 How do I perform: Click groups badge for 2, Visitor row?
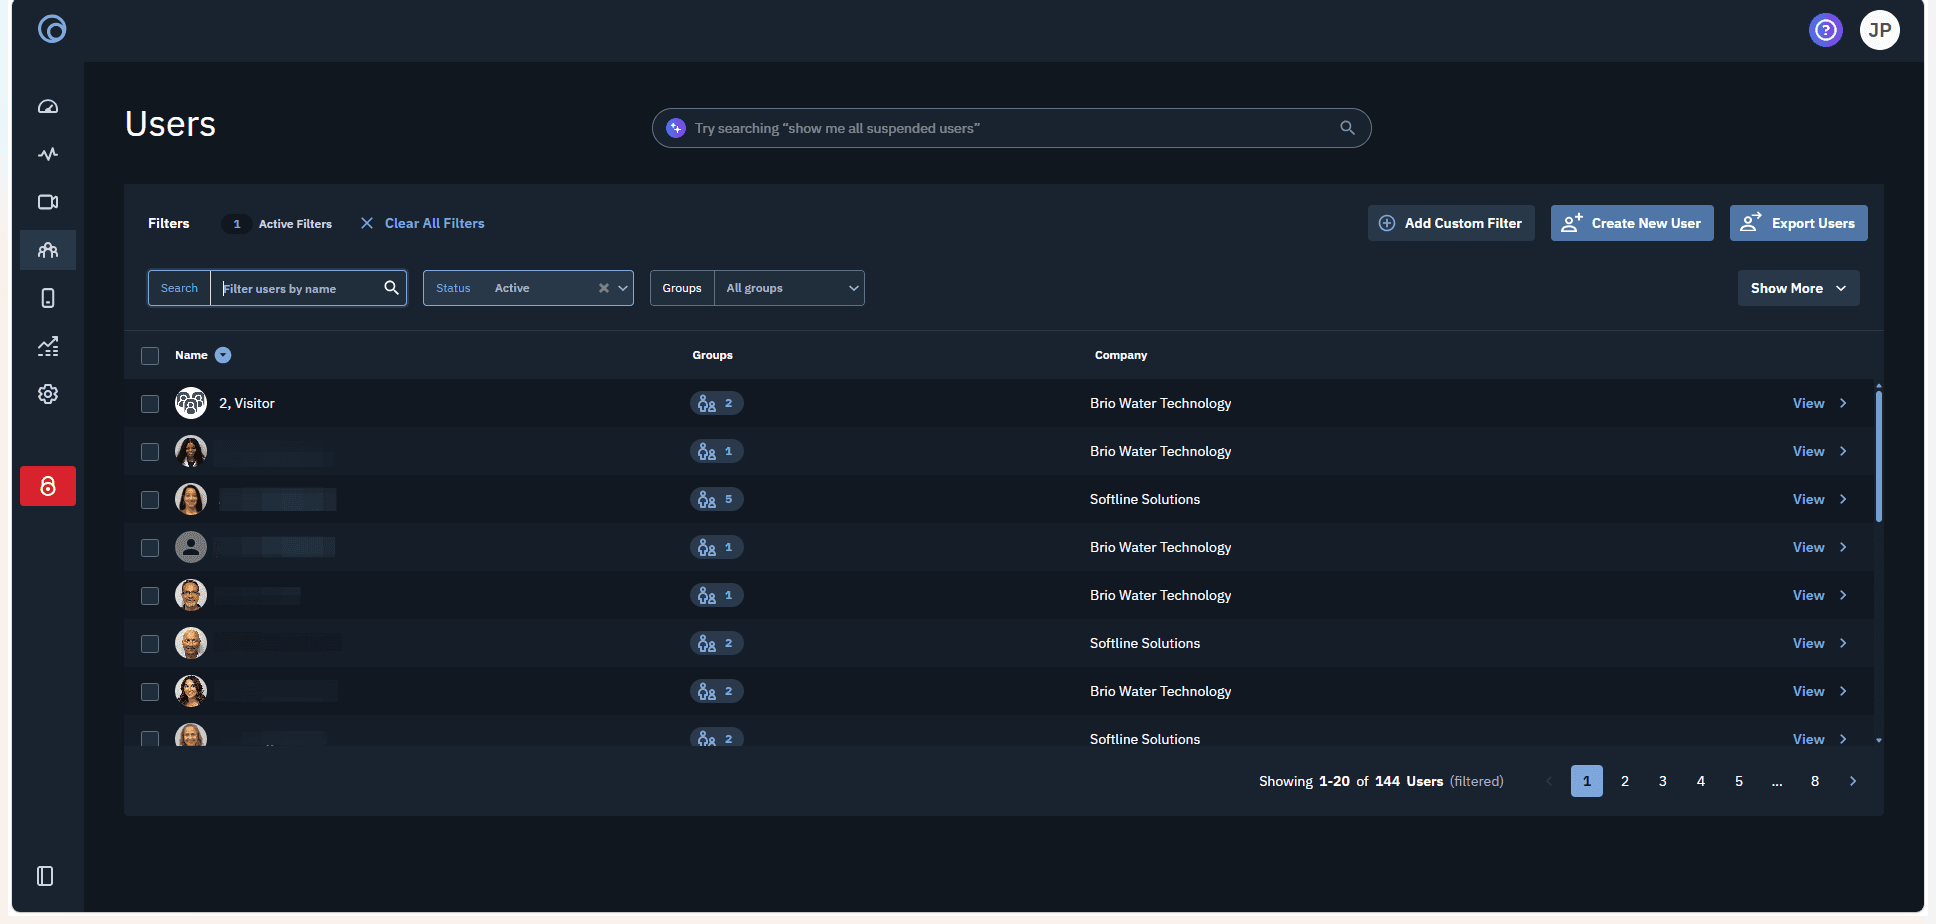717,403
